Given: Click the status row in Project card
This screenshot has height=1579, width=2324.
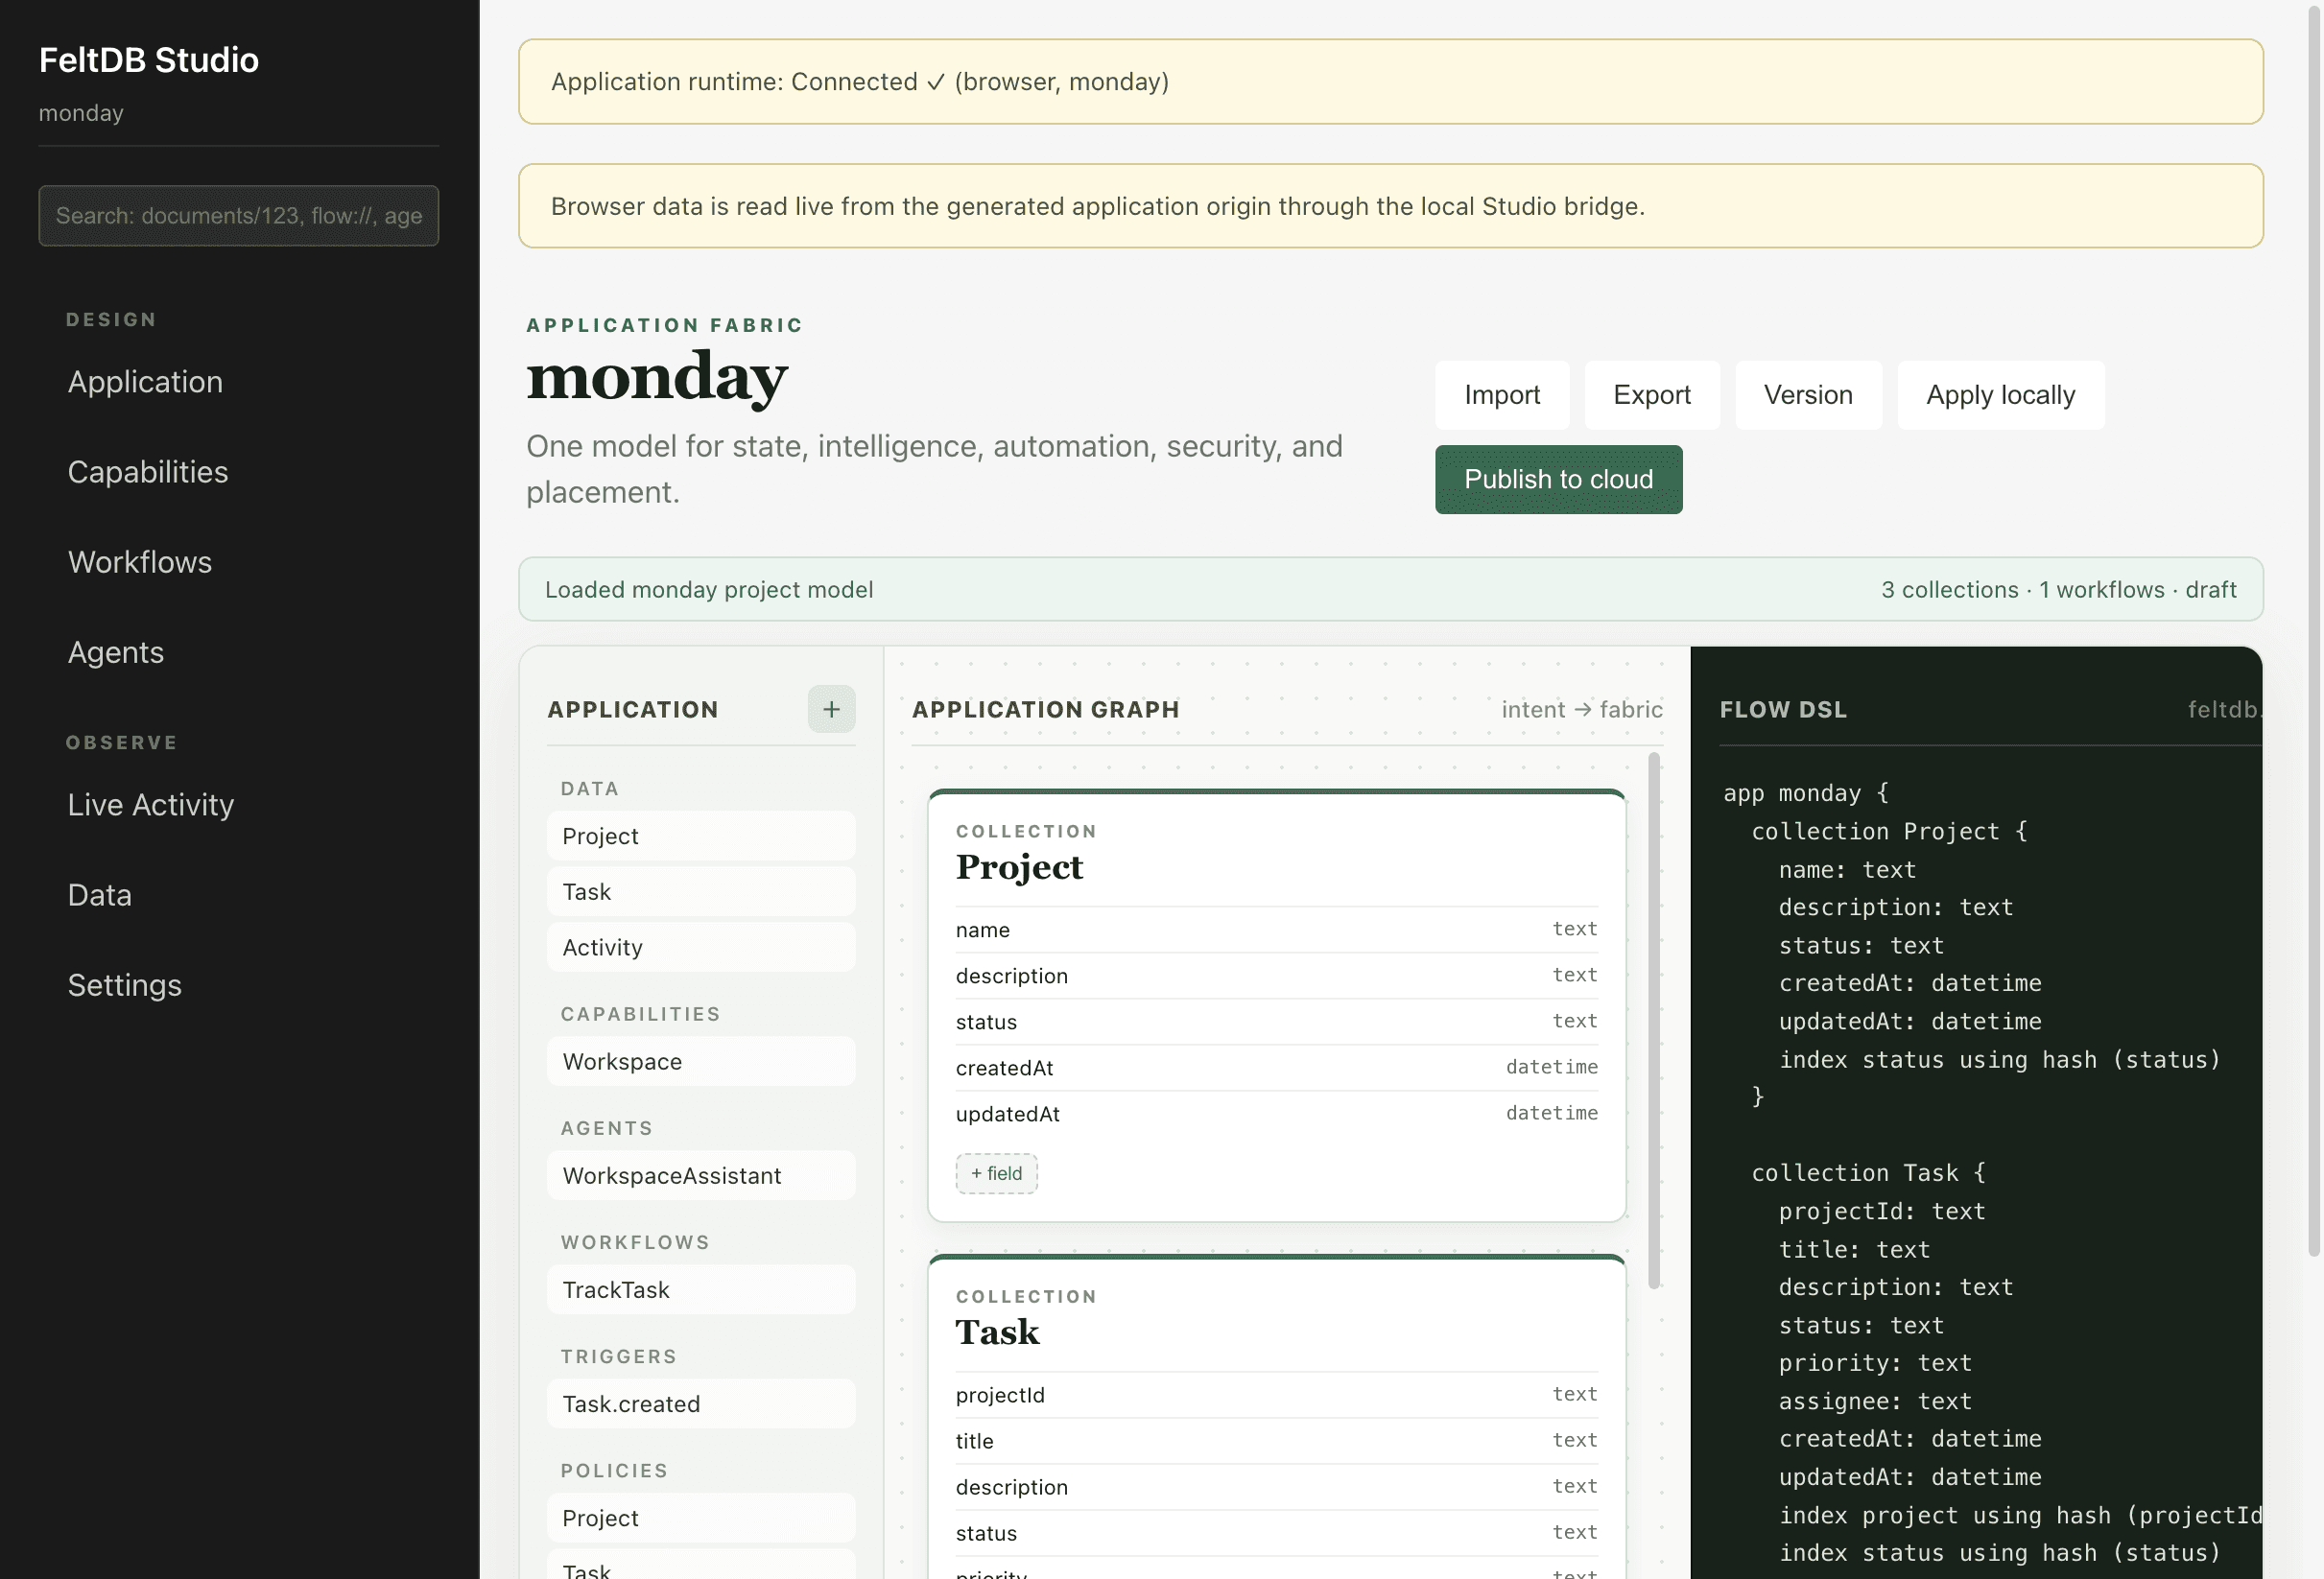Looking at the screenshot, I should pyautogui.click(x=1276, y=1021).
